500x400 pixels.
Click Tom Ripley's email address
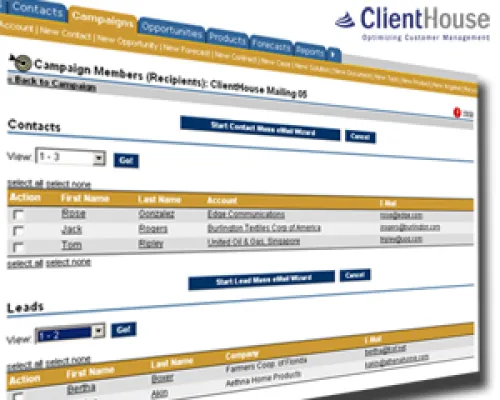point(401,239)
